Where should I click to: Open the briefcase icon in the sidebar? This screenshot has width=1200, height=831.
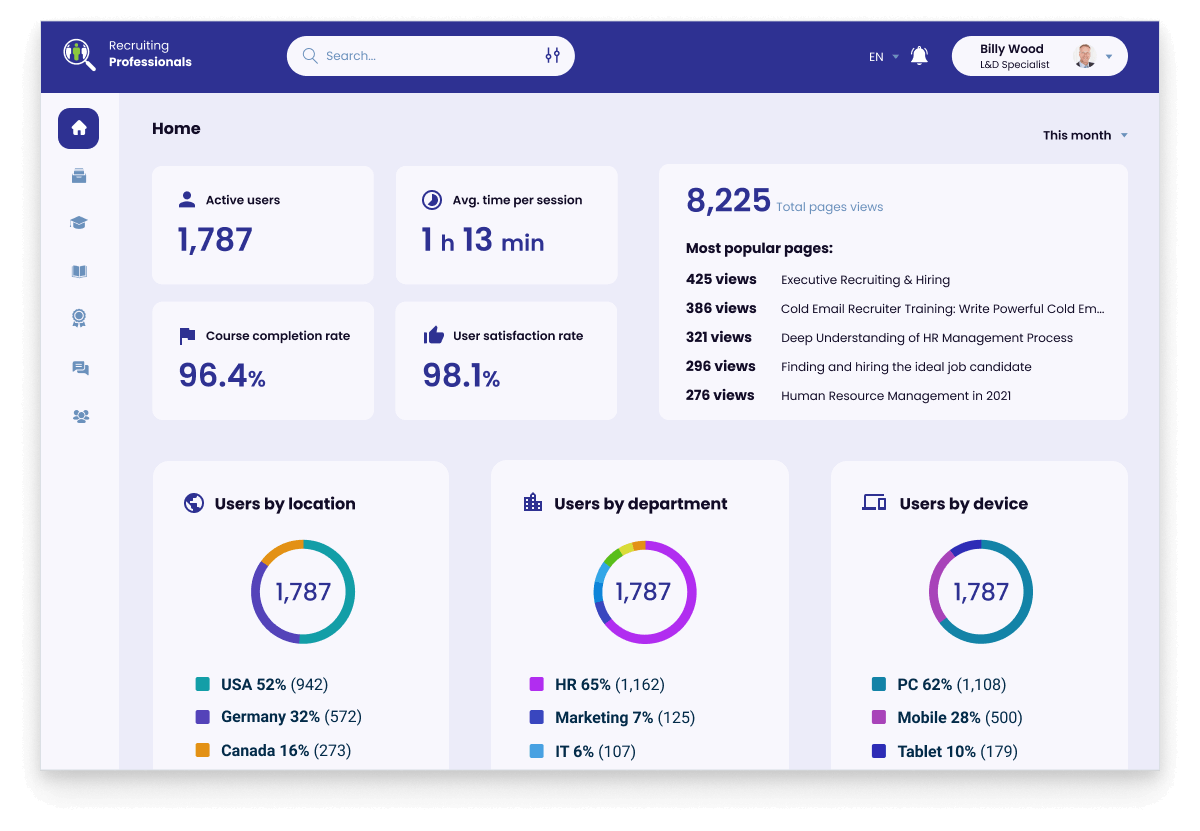point(79,176)
